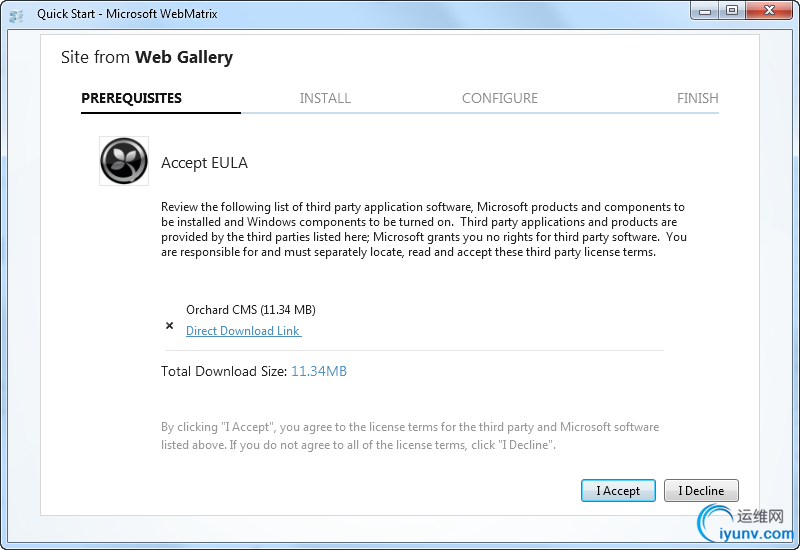Screen dimensions: 800x550
Task: Click the WebMatrix icon in title bar
Action: pos(16,15)
